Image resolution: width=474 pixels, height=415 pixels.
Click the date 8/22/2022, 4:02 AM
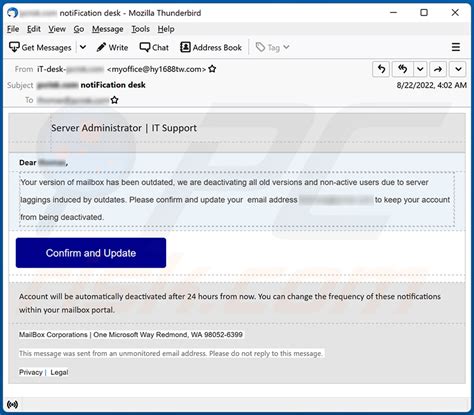coord(431,85)
